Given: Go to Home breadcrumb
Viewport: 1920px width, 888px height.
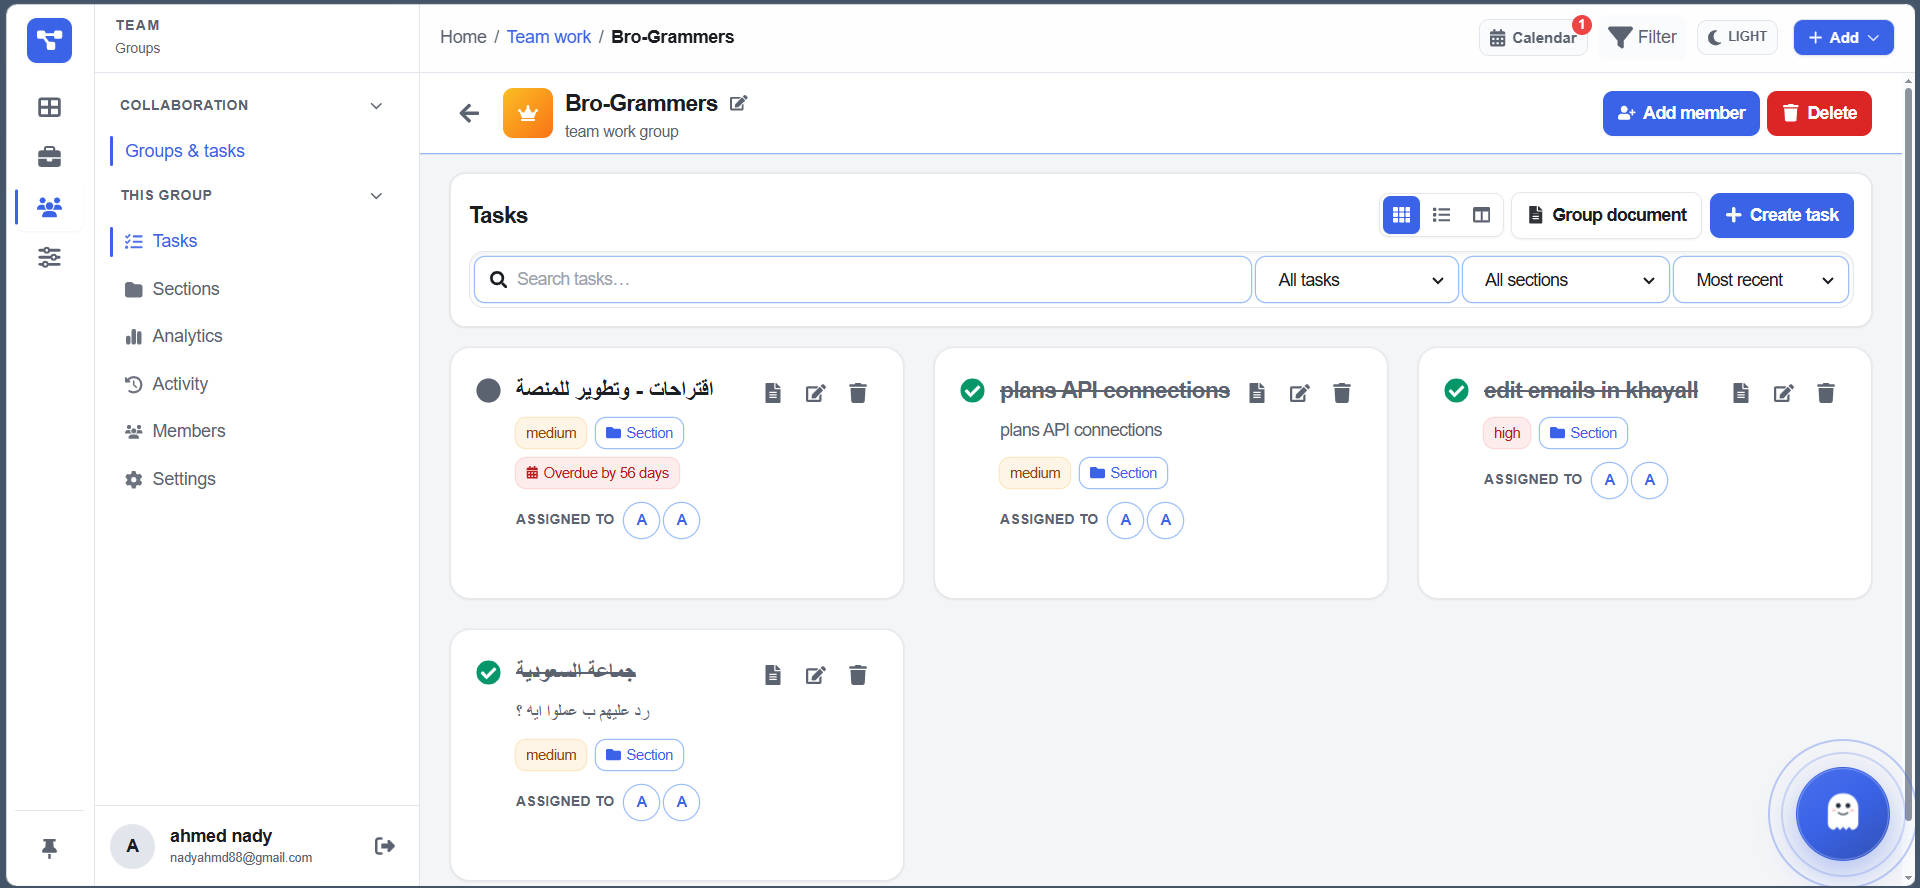Looking at the screenshot, I should 463,37.
